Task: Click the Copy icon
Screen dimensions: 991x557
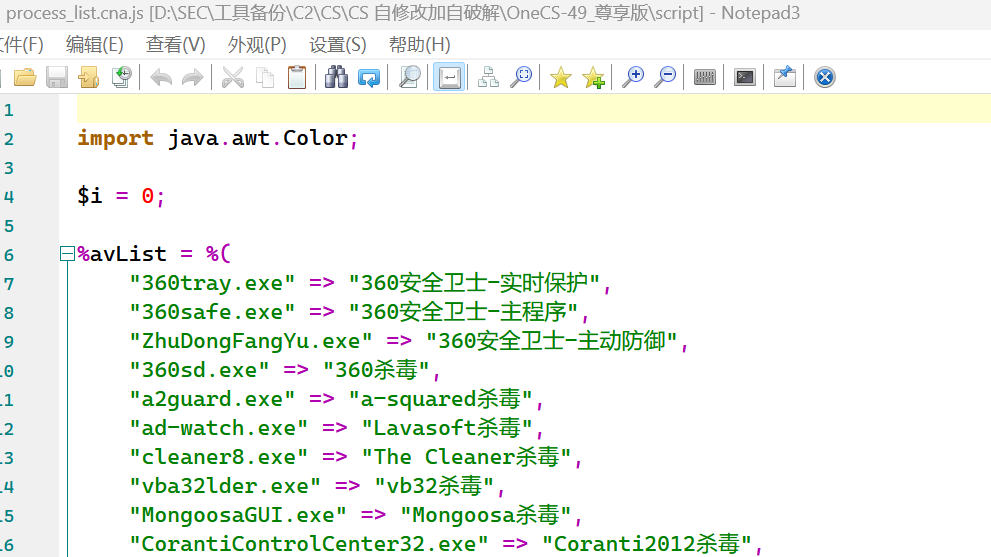Action: 265,77
